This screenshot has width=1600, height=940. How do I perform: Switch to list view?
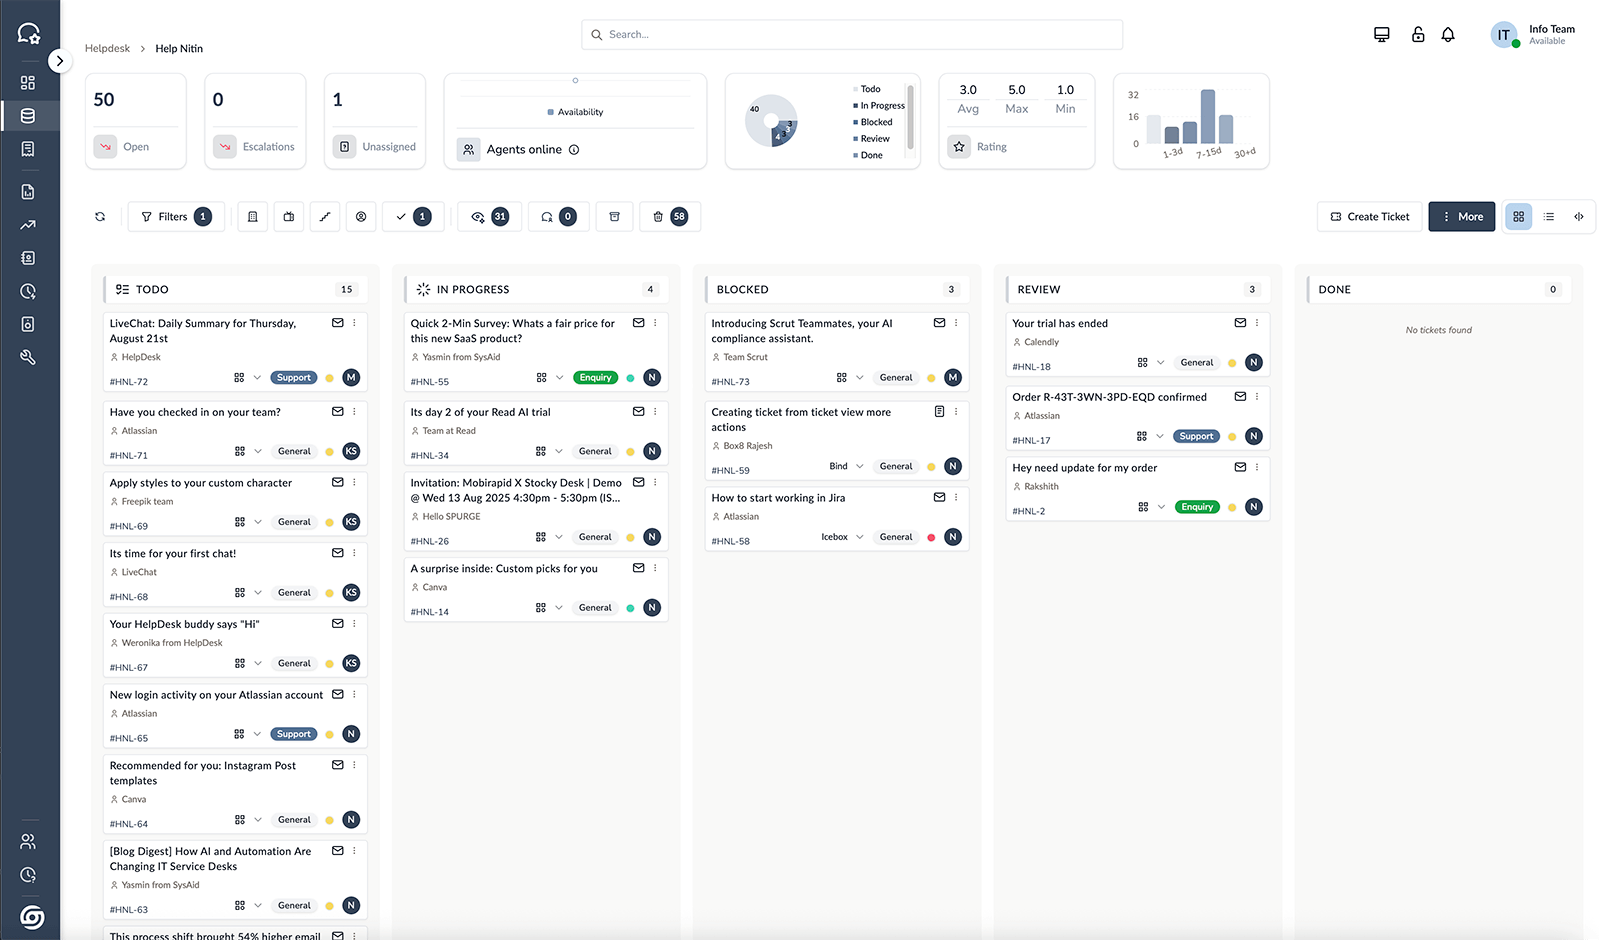click(x=1549, y=217)
